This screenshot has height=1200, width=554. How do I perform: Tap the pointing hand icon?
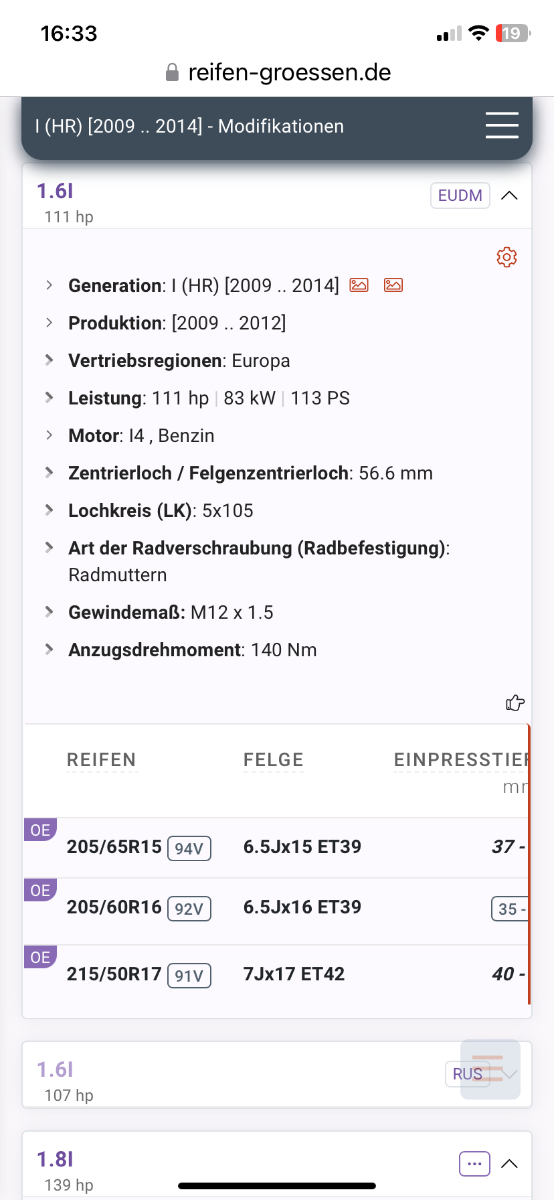pyautogui.click(x=515, y=703)
